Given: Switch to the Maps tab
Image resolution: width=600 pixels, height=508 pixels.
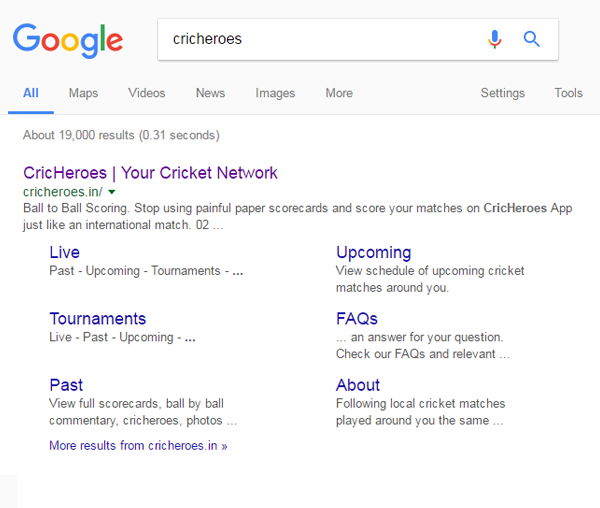Looking at the screenshot, I should [x=83, y=93].
